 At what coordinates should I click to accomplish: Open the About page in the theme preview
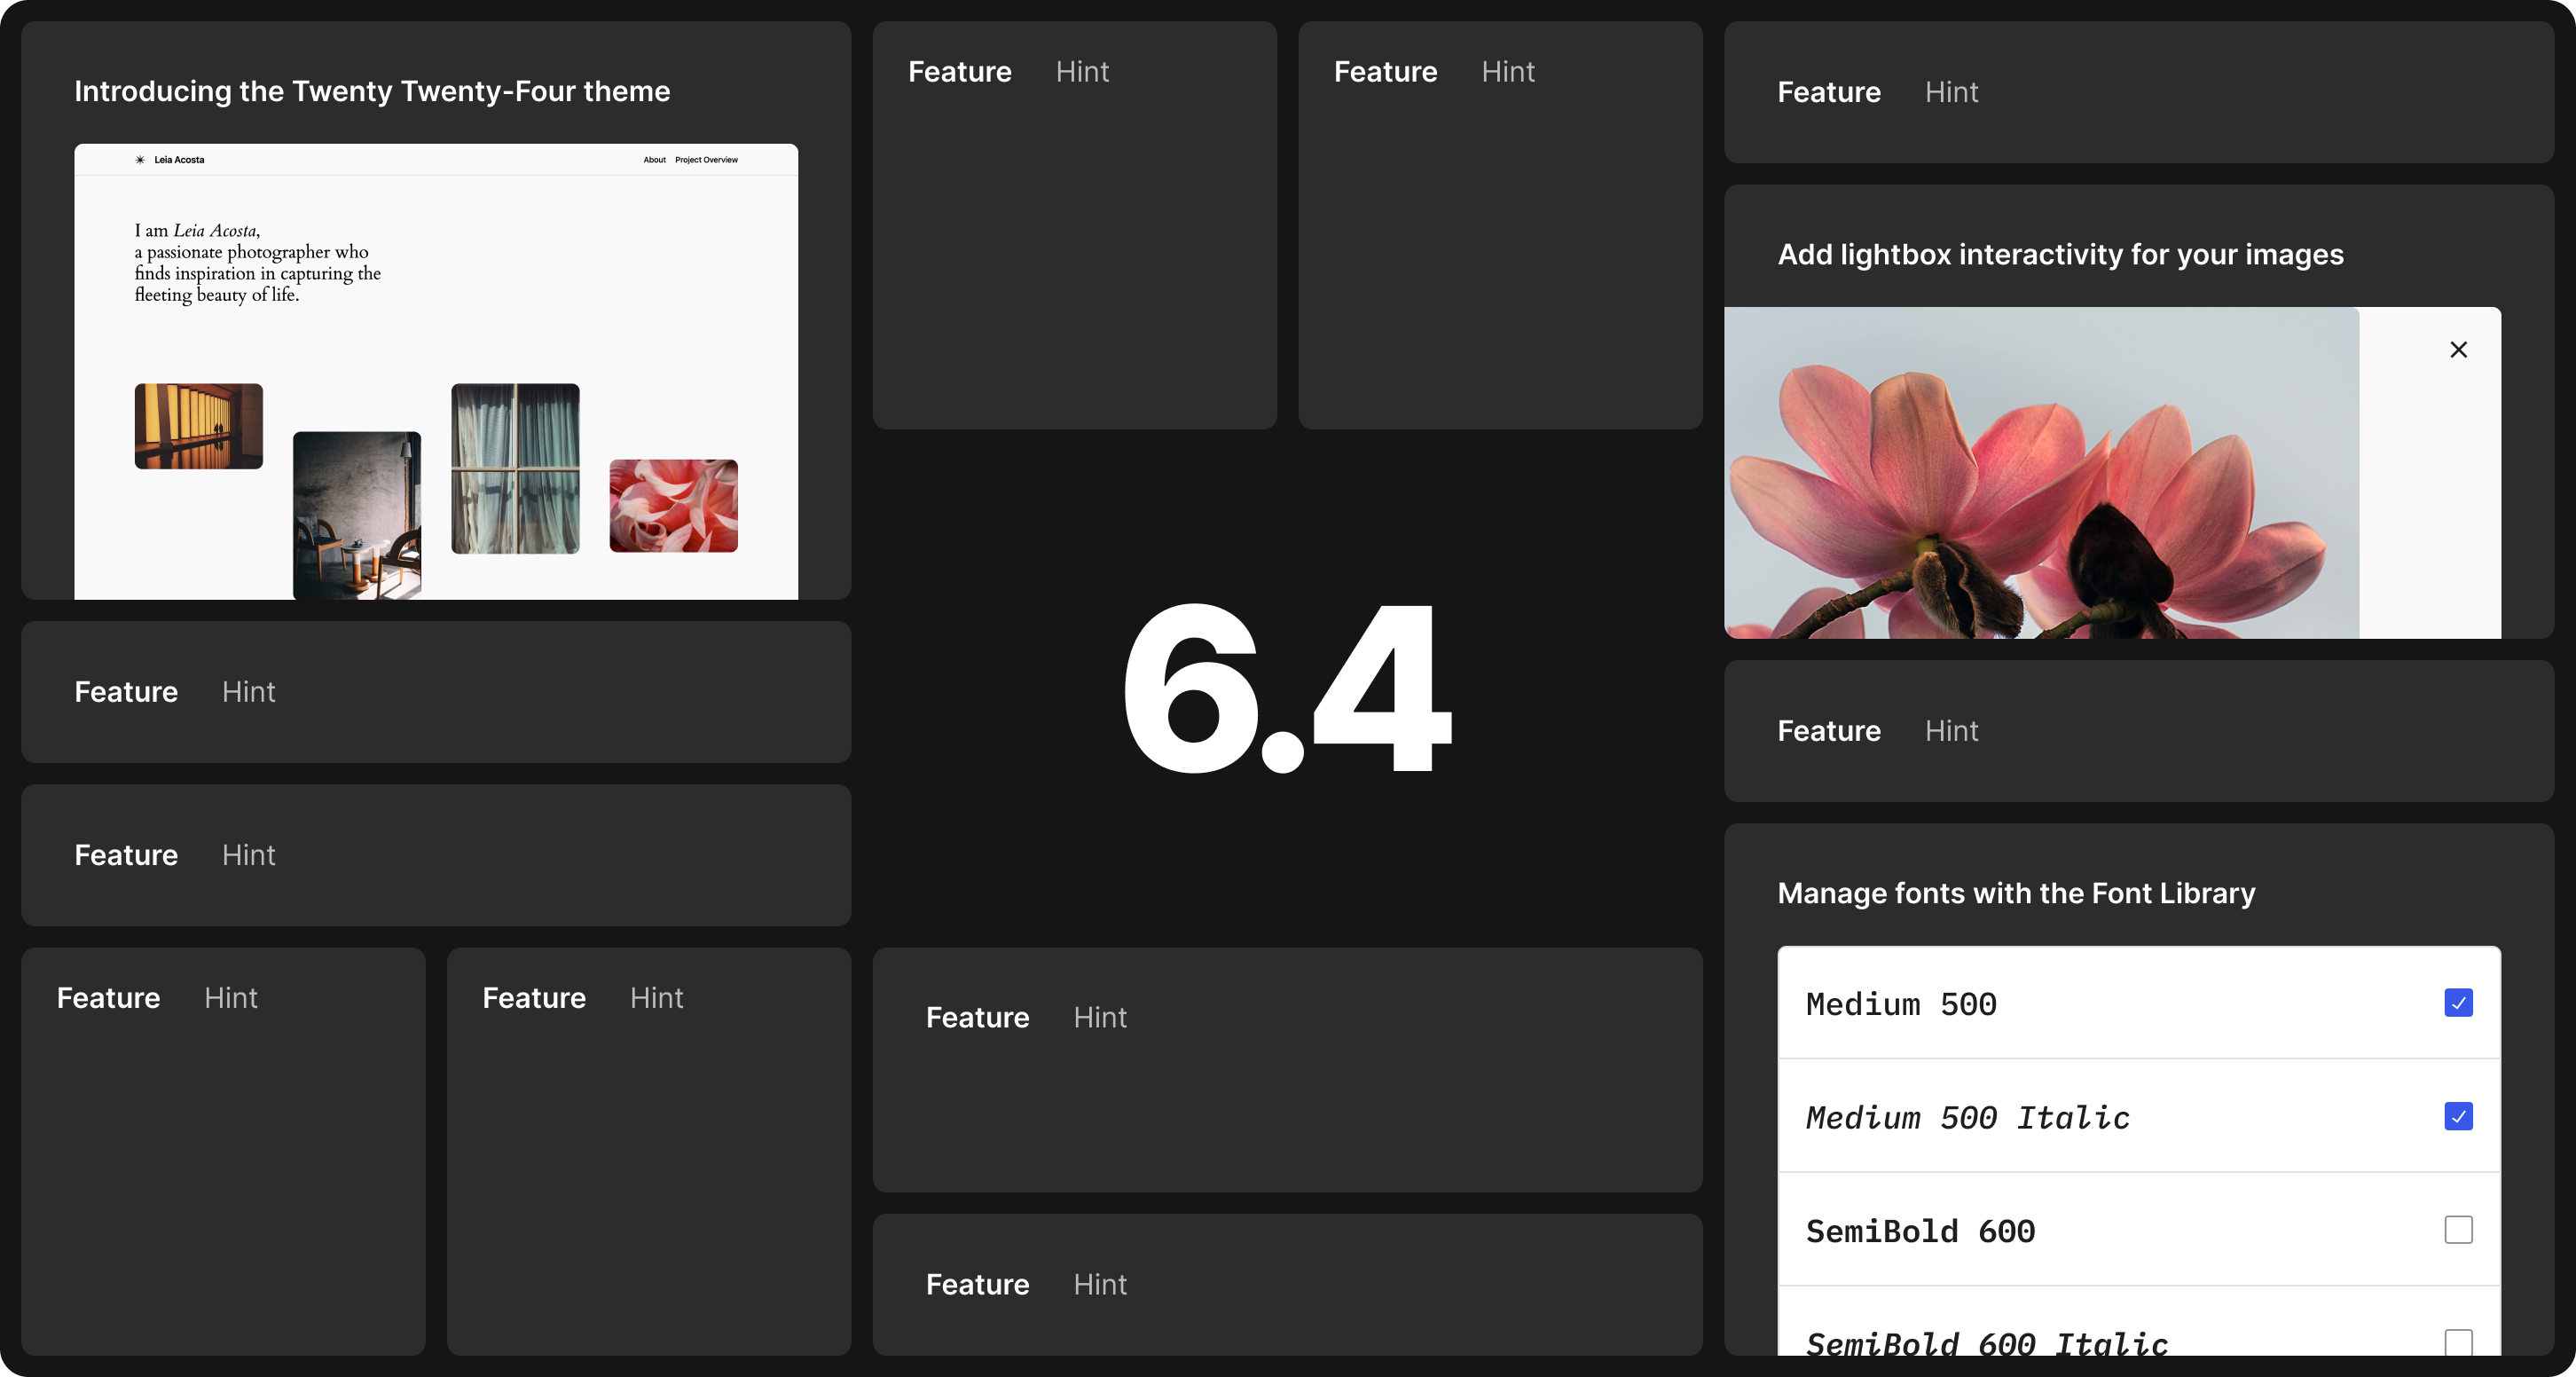point(654,159)
